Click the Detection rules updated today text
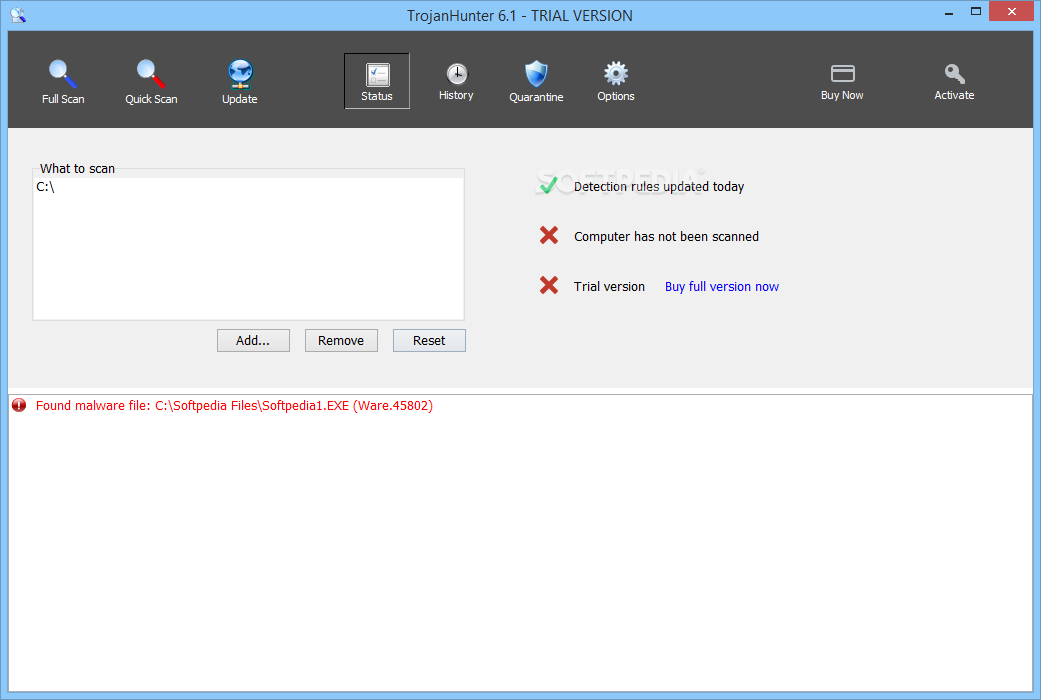This screenshot has width=1041, height=700. click(659, 187)
